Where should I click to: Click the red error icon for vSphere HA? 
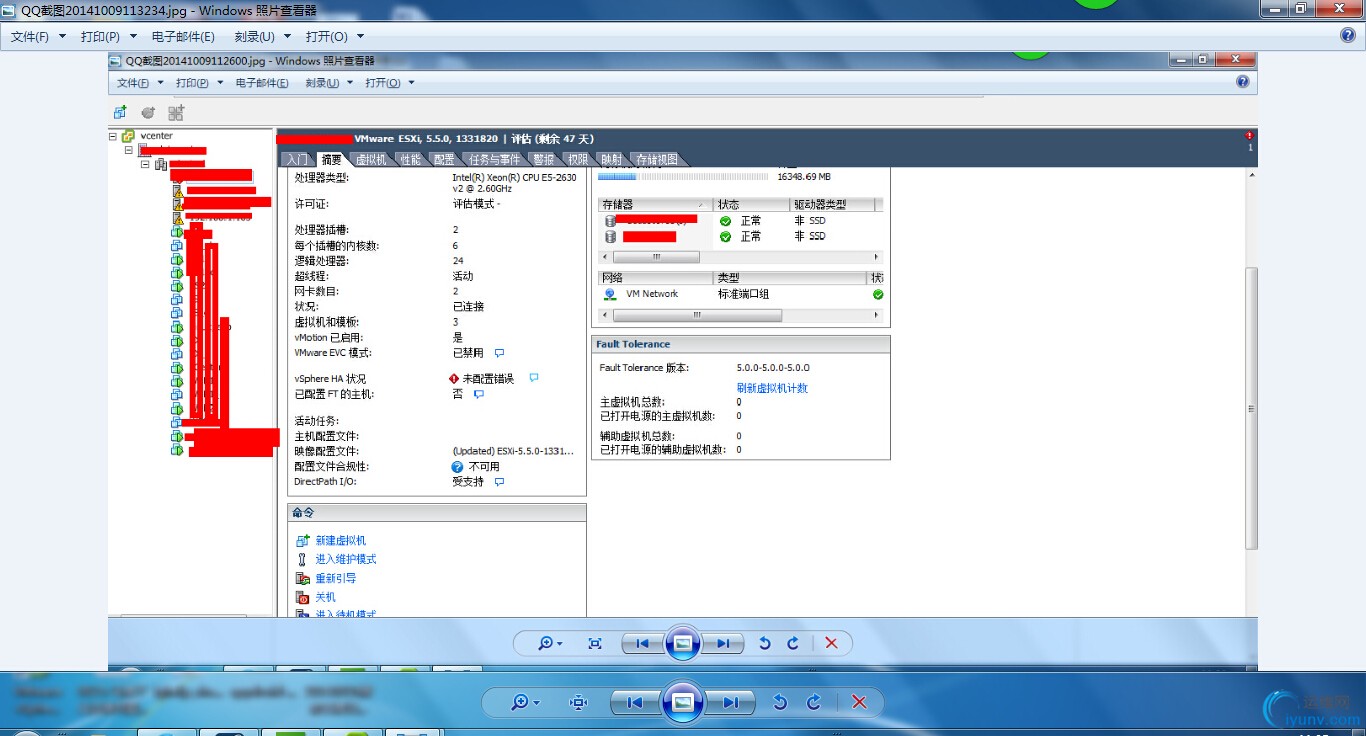pos(455,379)
